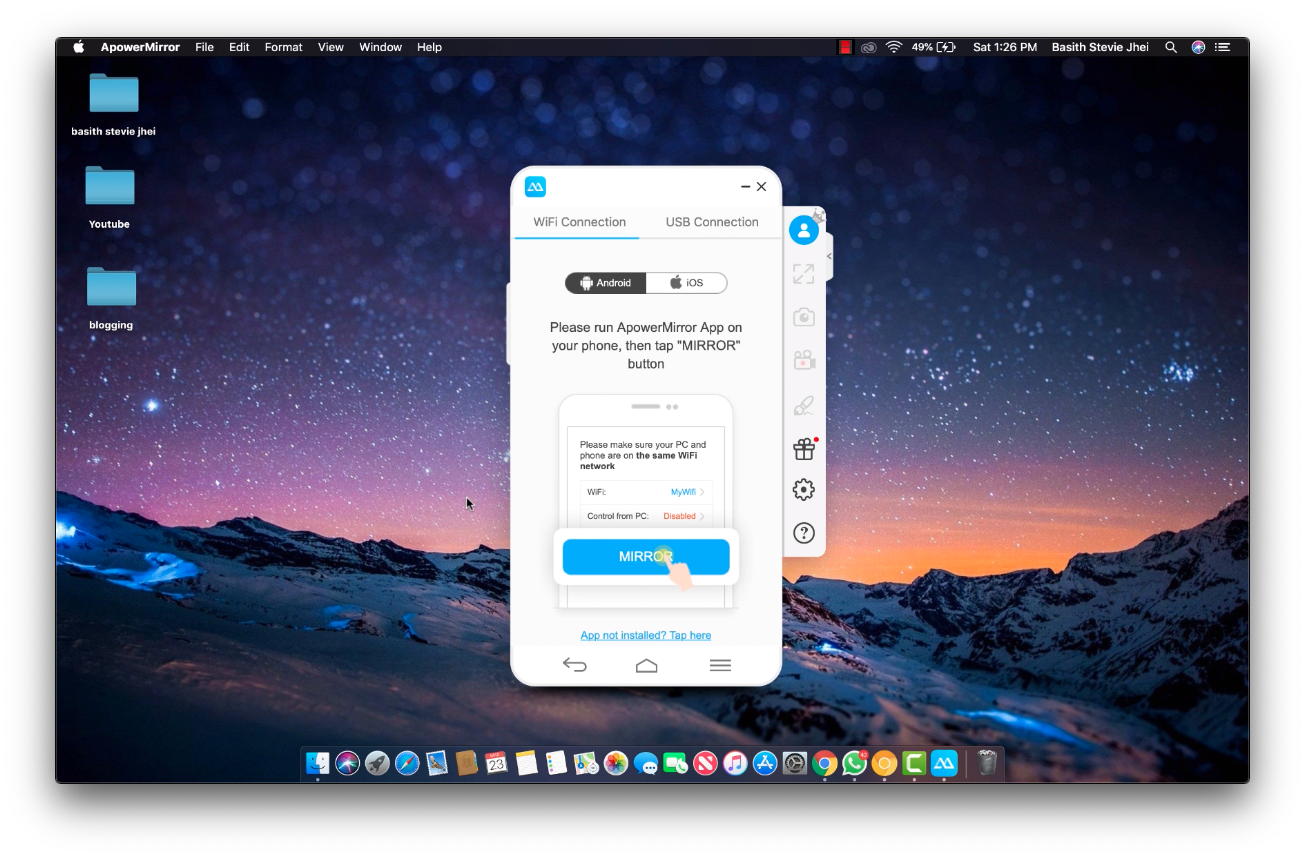The image size is (1305, 857).
Task: Open ApowerMirror settings gear
Action: coord(803,490)
